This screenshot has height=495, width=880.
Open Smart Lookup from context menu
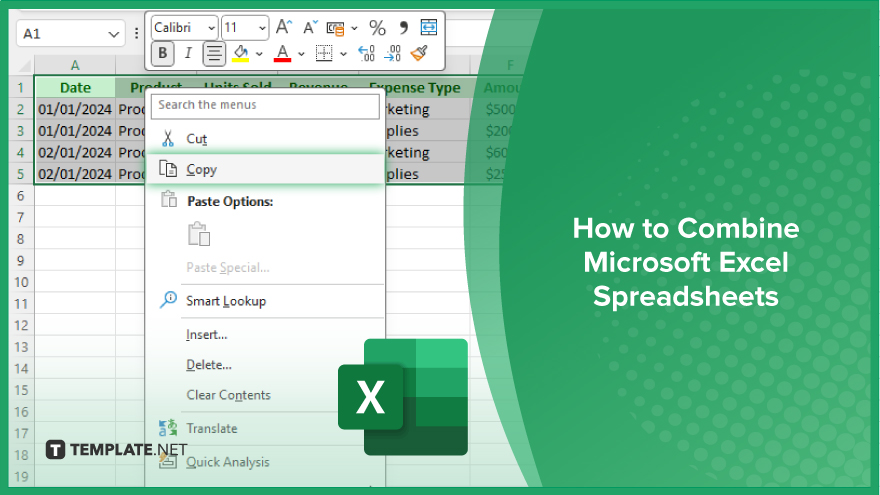[x=265, y=301]
